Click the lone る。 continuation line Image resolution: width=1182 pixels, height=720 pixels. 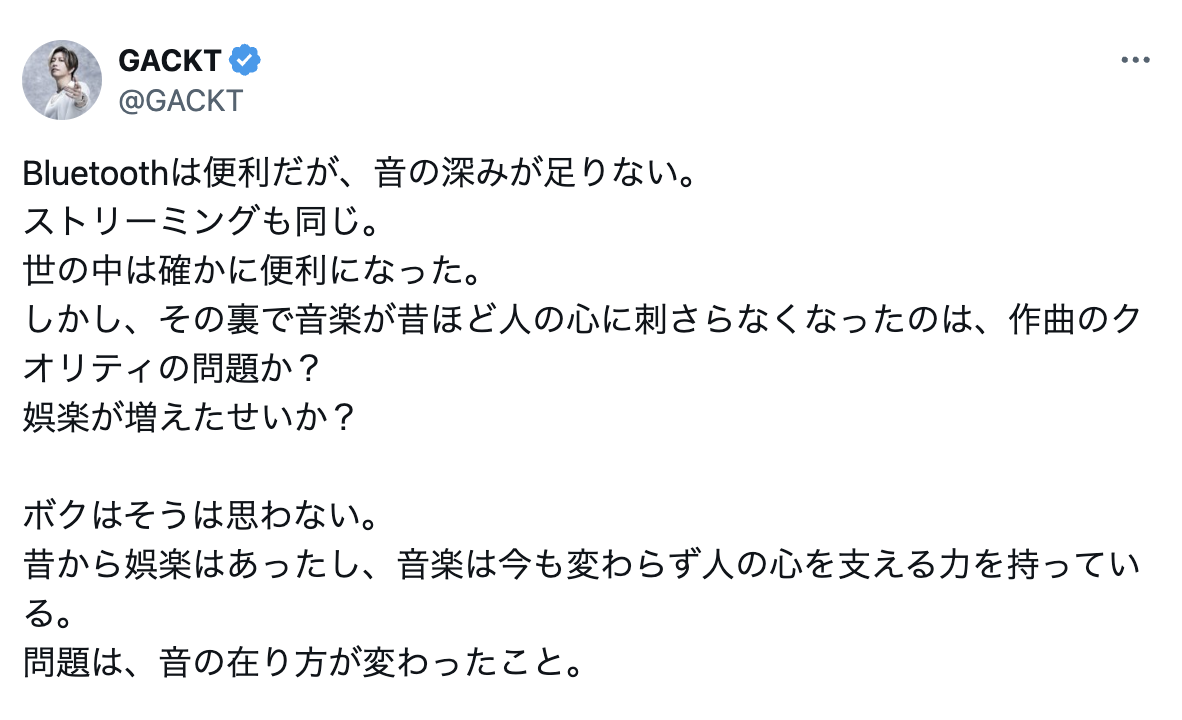[47, 613]
